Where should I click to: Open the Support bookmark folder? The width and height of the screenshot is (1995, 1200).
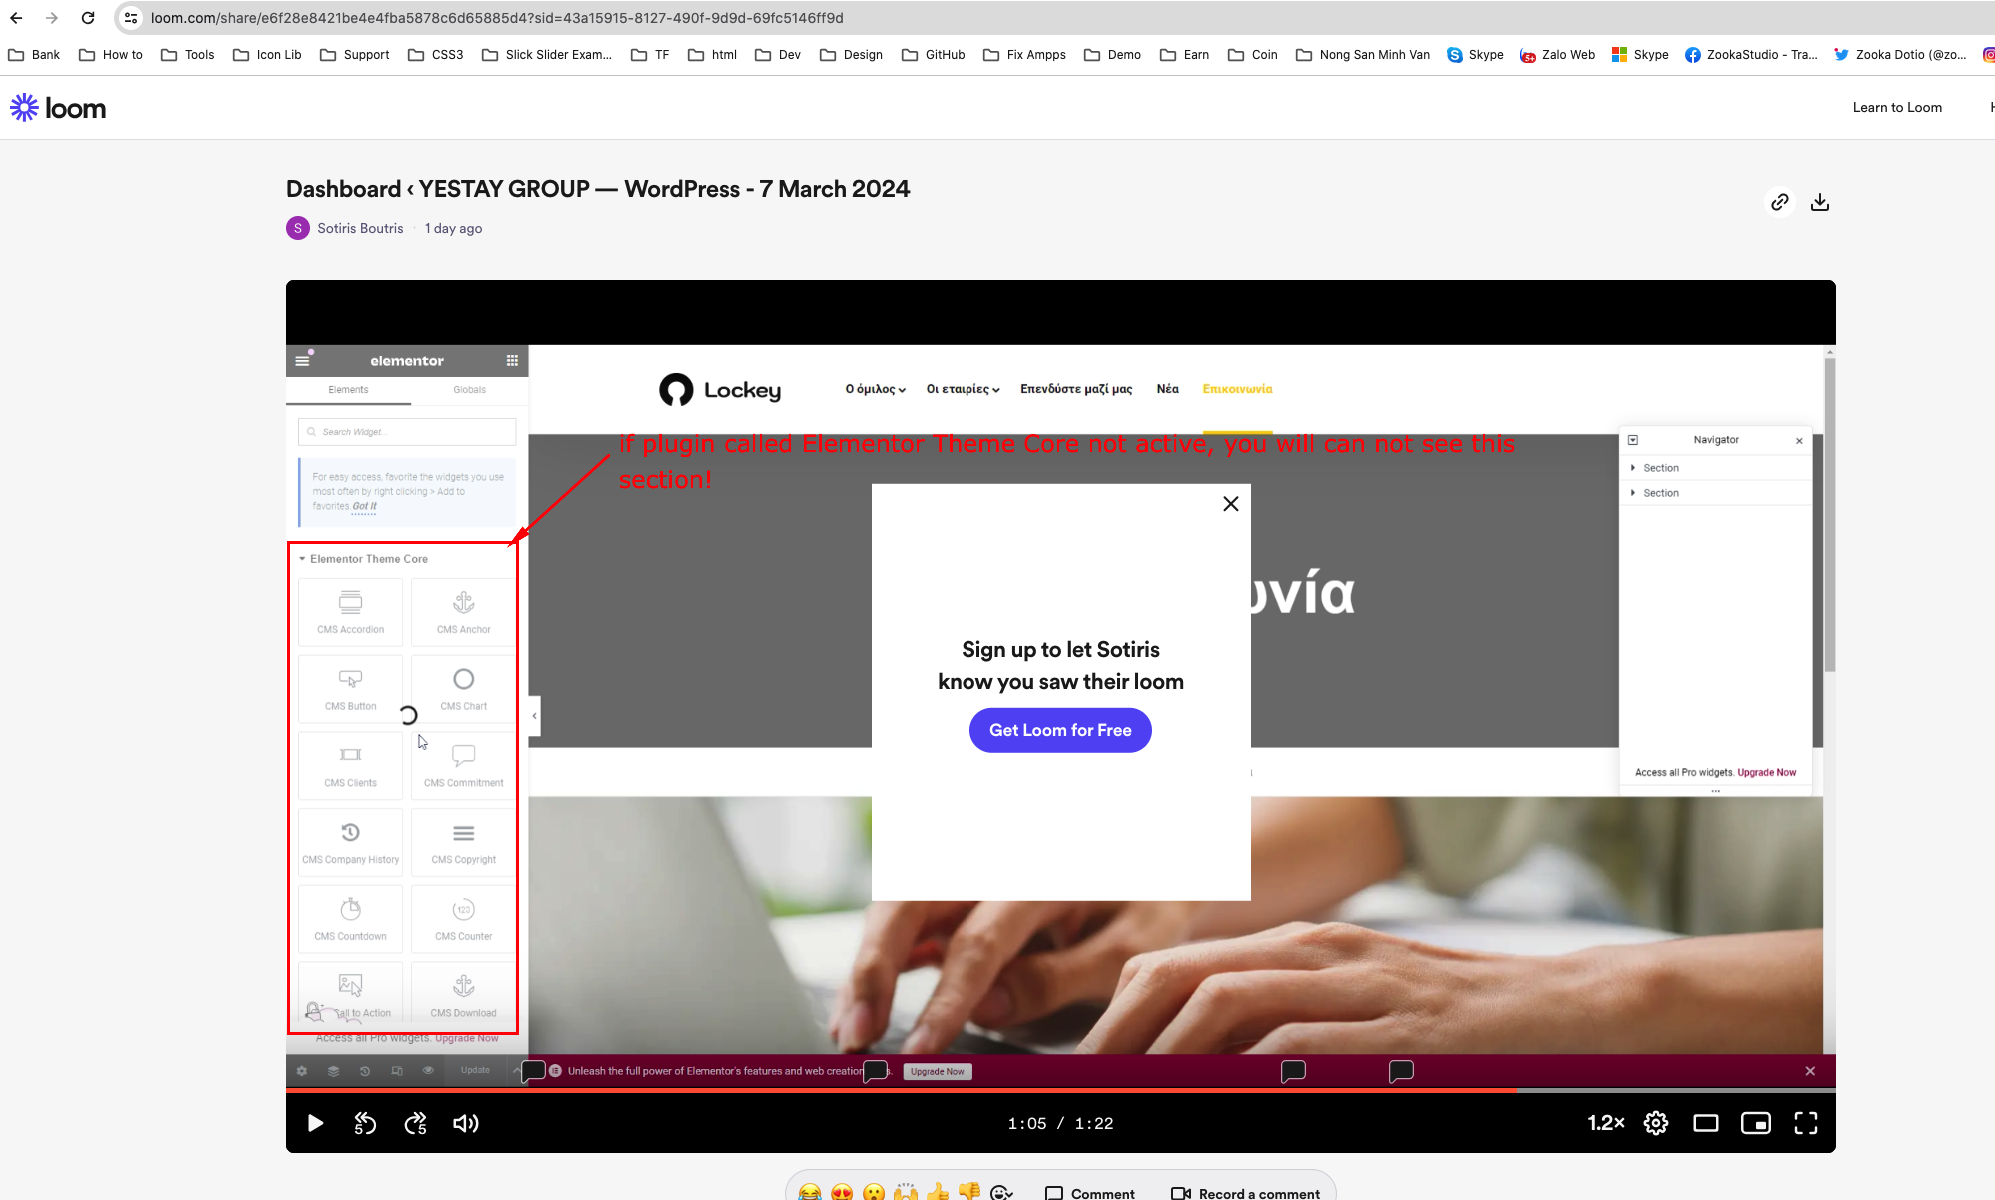355,55
